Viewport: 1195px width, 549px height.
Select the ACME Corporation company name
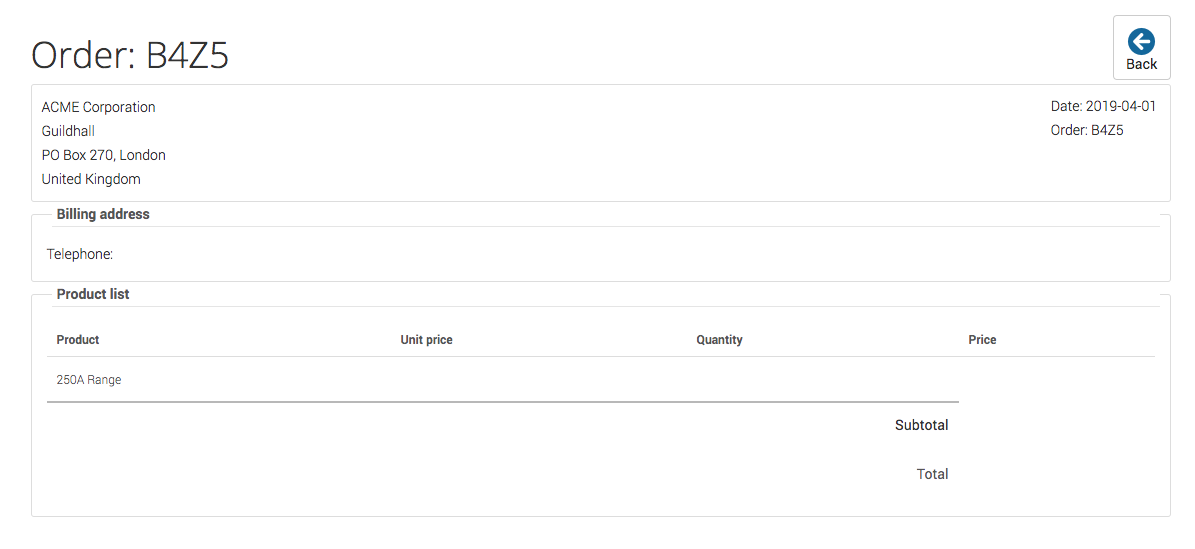98,107
